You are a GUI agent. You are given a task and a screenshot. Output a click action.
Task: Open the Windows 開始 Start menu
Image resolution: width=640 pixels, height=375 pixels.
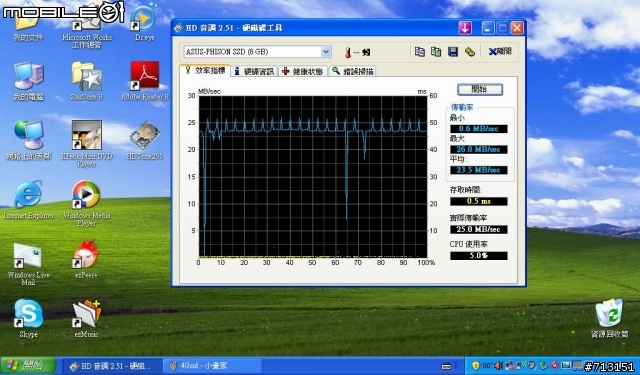click(28, 366)
